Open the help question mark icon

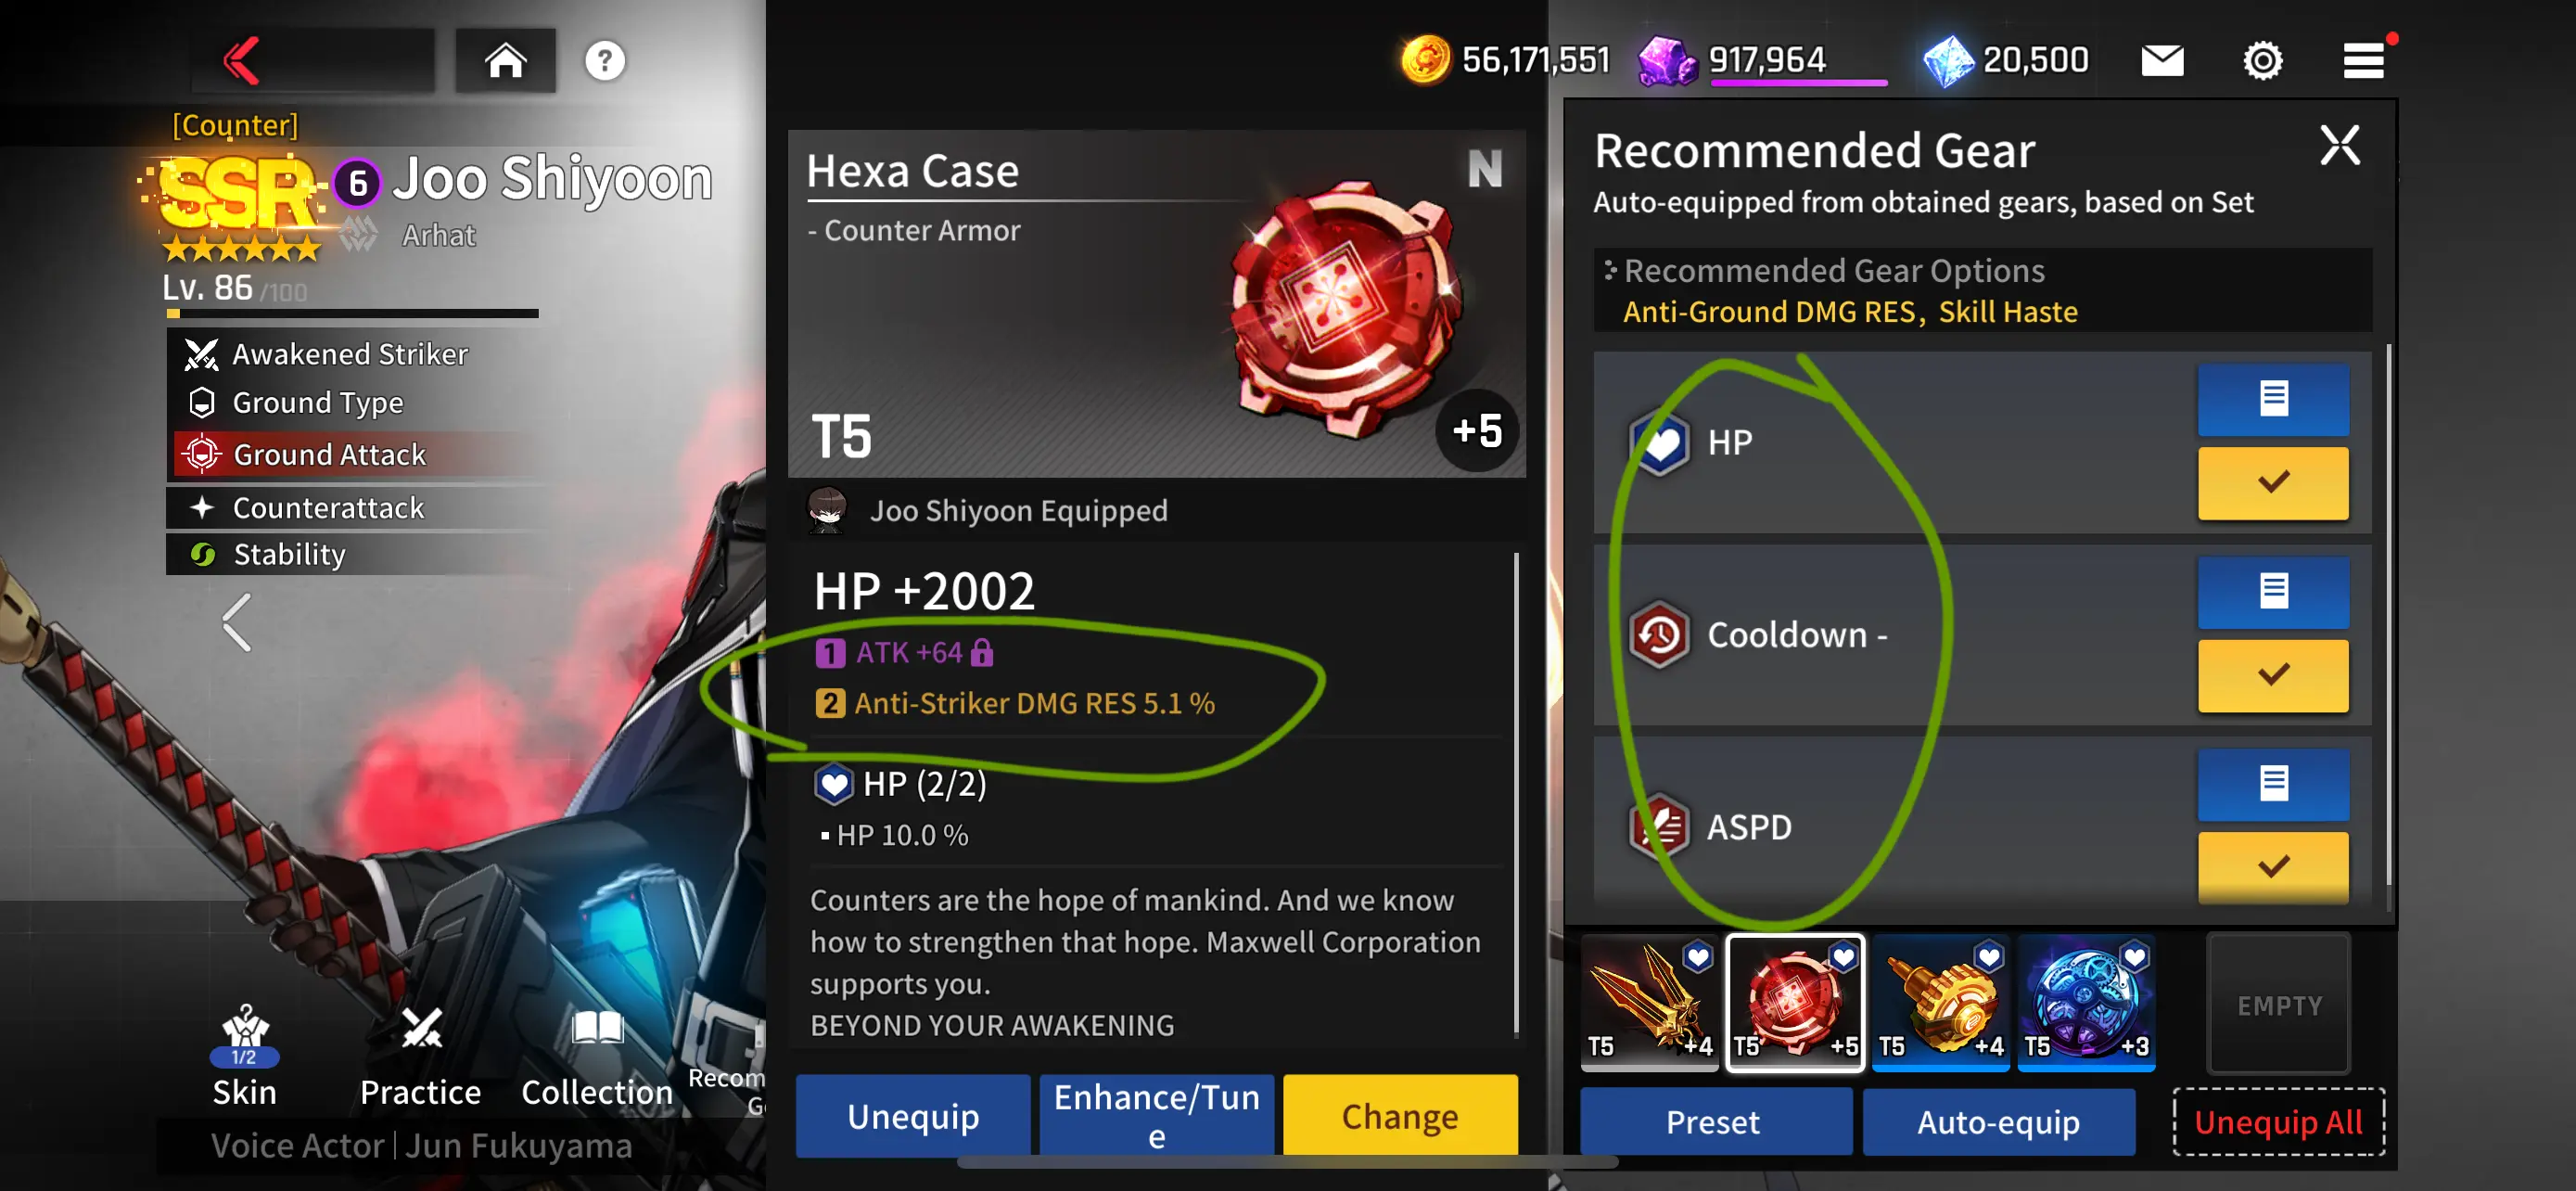pyautogui.click(x=605, y=61)
